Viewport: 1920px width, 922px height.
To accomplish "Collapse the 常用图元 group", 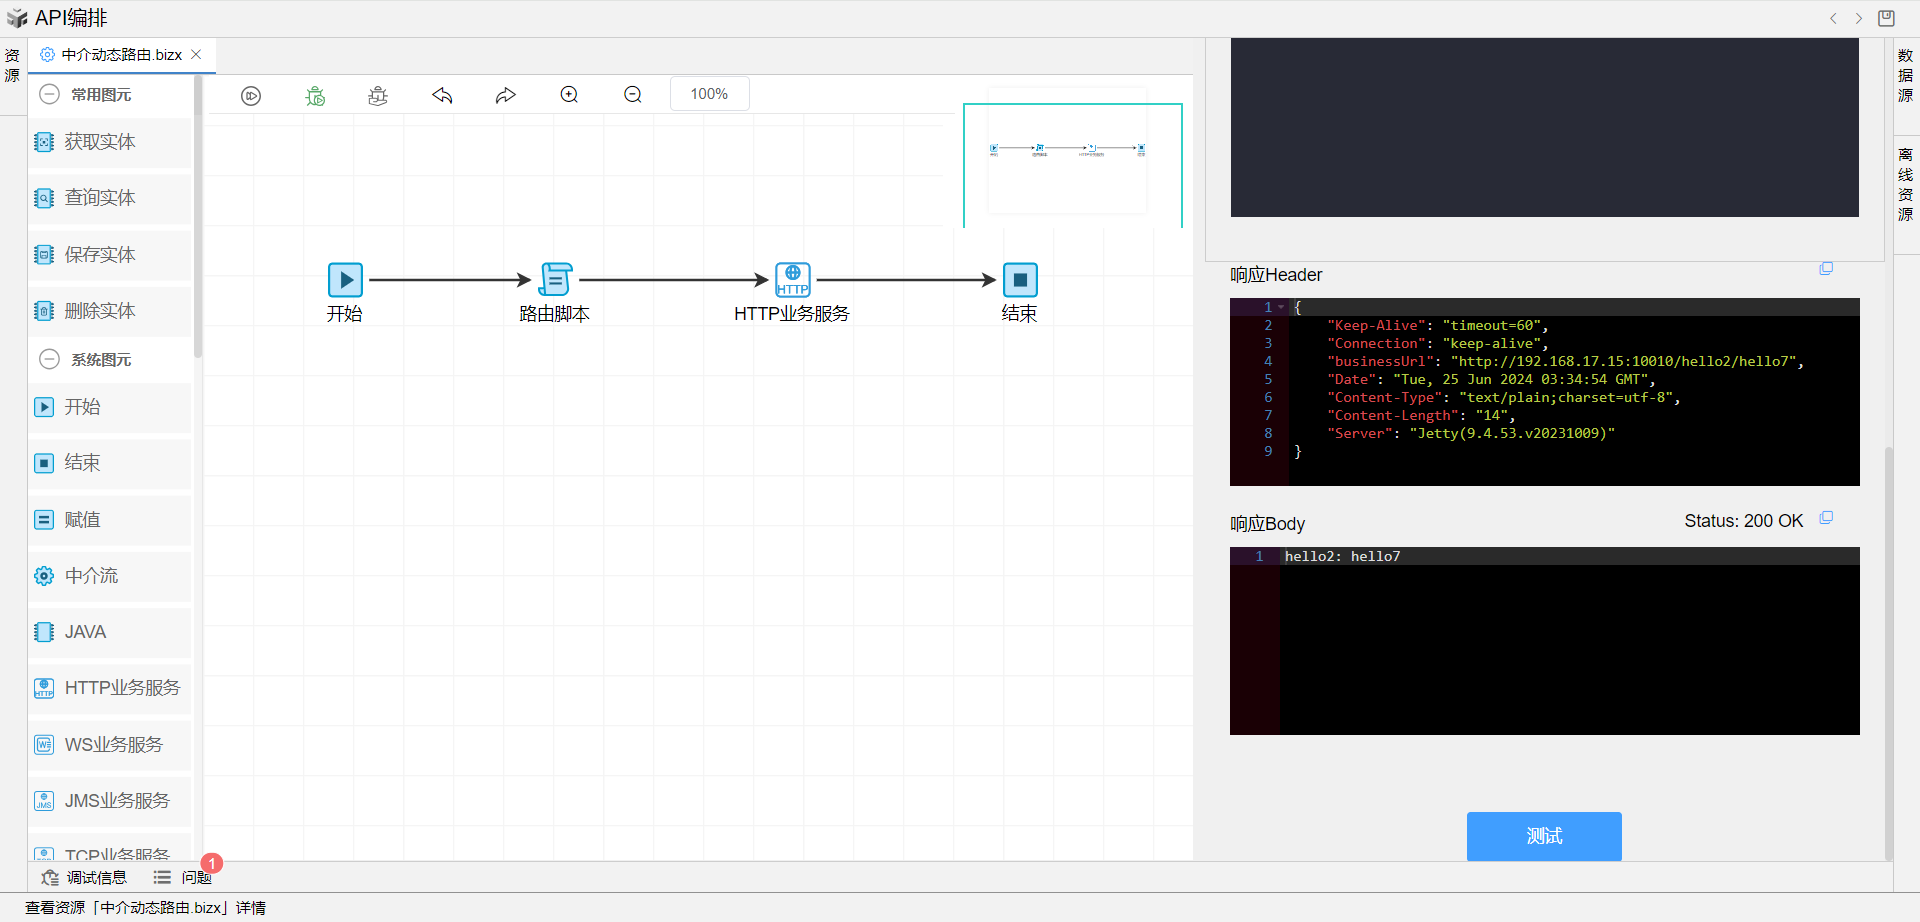I will point(49,95).
